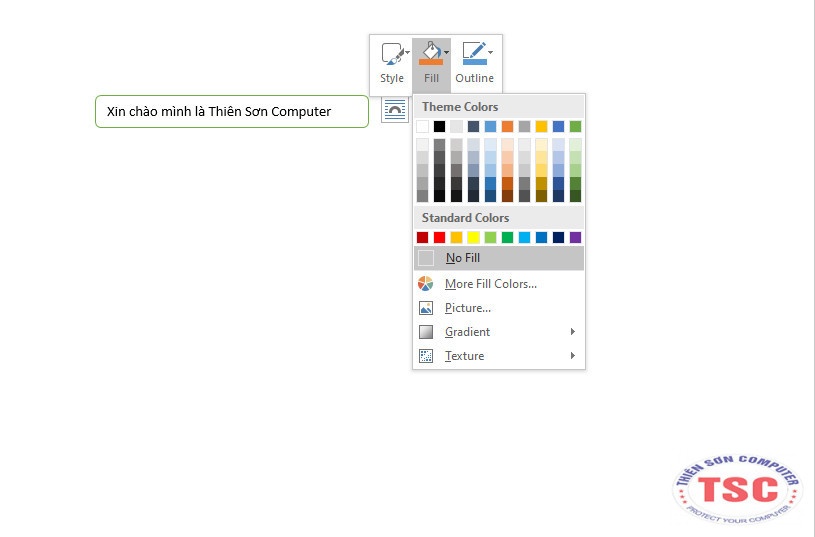Pick the purple standard color swatch

[575, 237]
